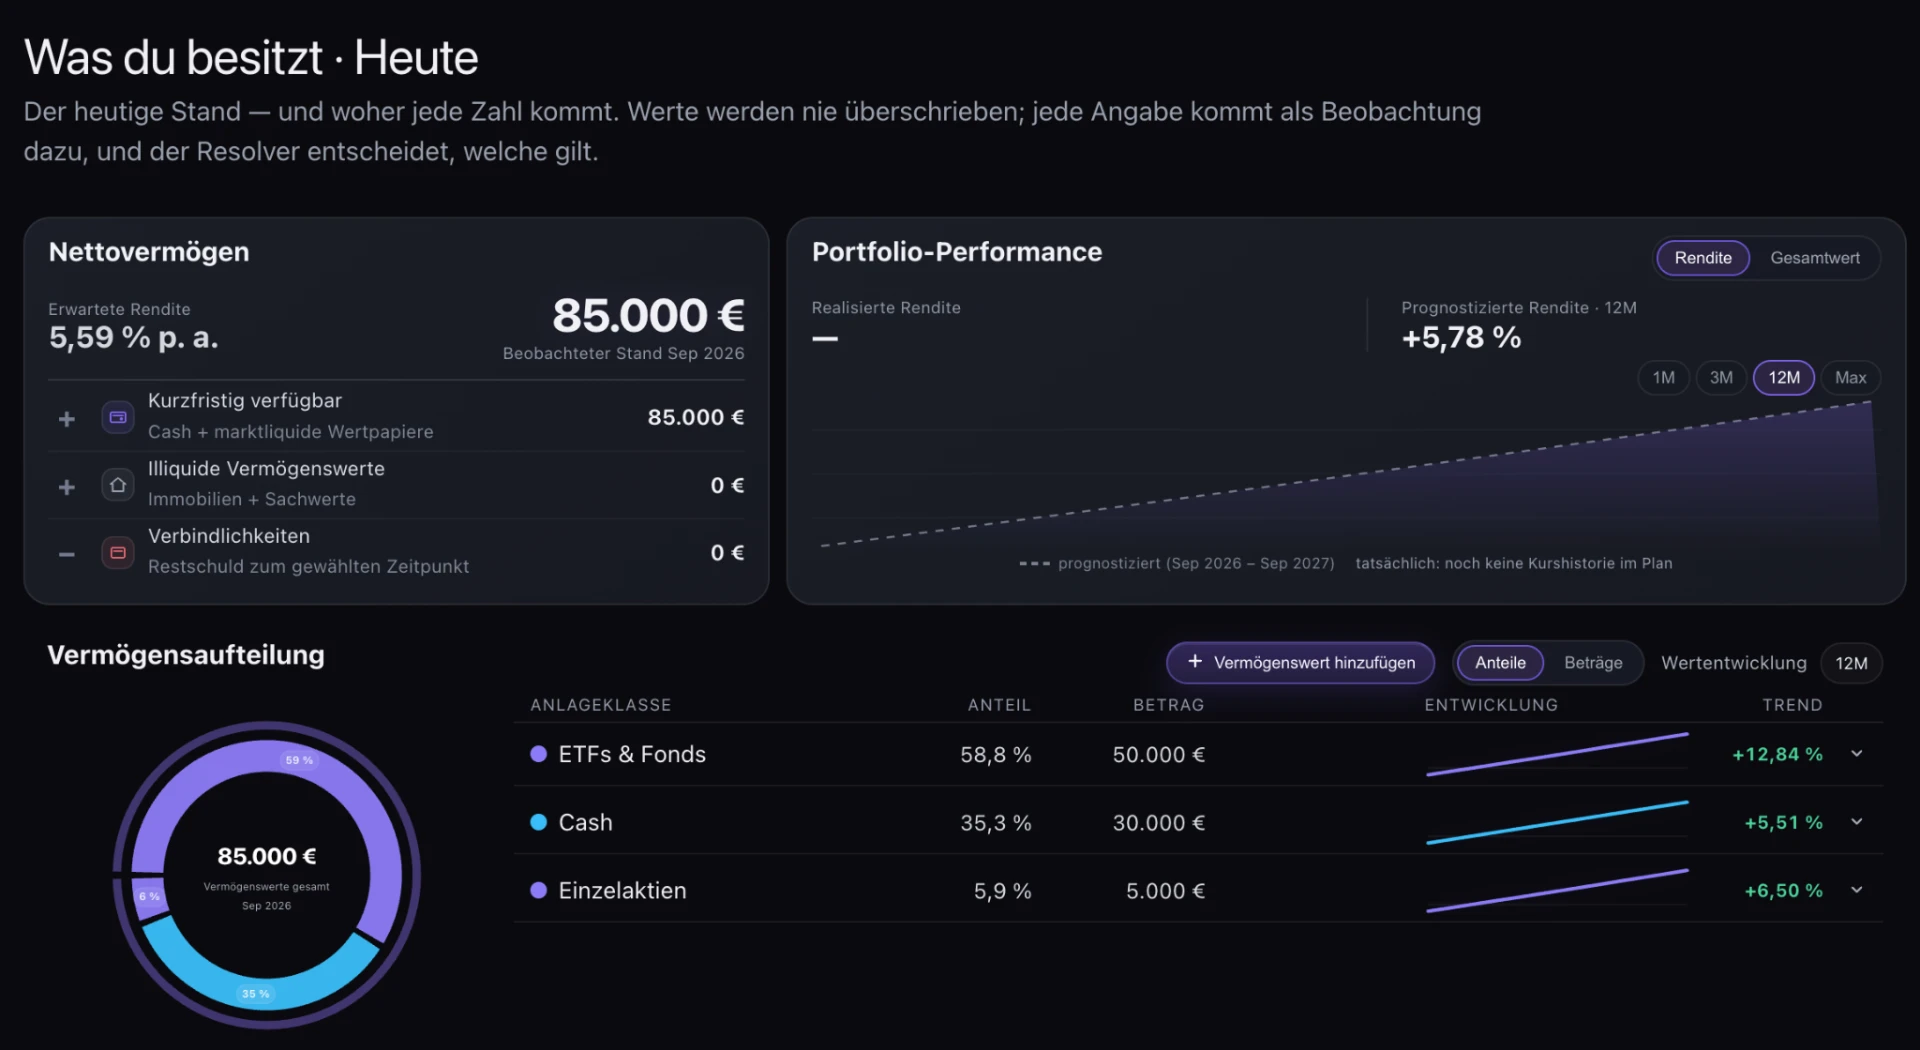Image resolution: width=1920 pixels, height=1050 pixels.
Task: Click the +5,78 % forecast return value
Action: pos(1461,338)
